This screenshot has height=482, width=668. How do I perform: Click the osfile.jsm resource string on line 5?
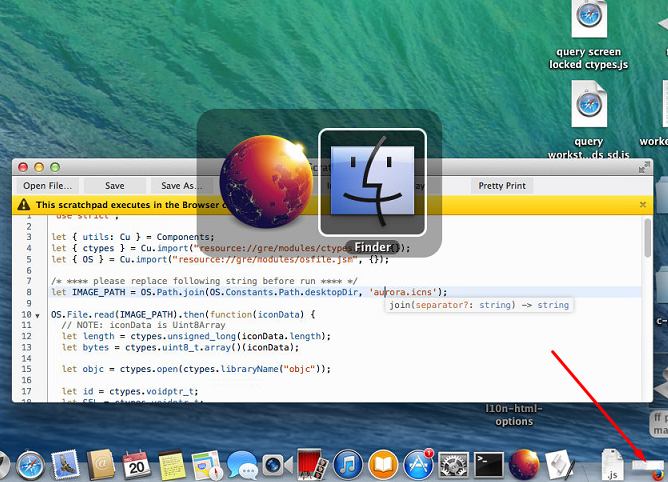(265, 260)
